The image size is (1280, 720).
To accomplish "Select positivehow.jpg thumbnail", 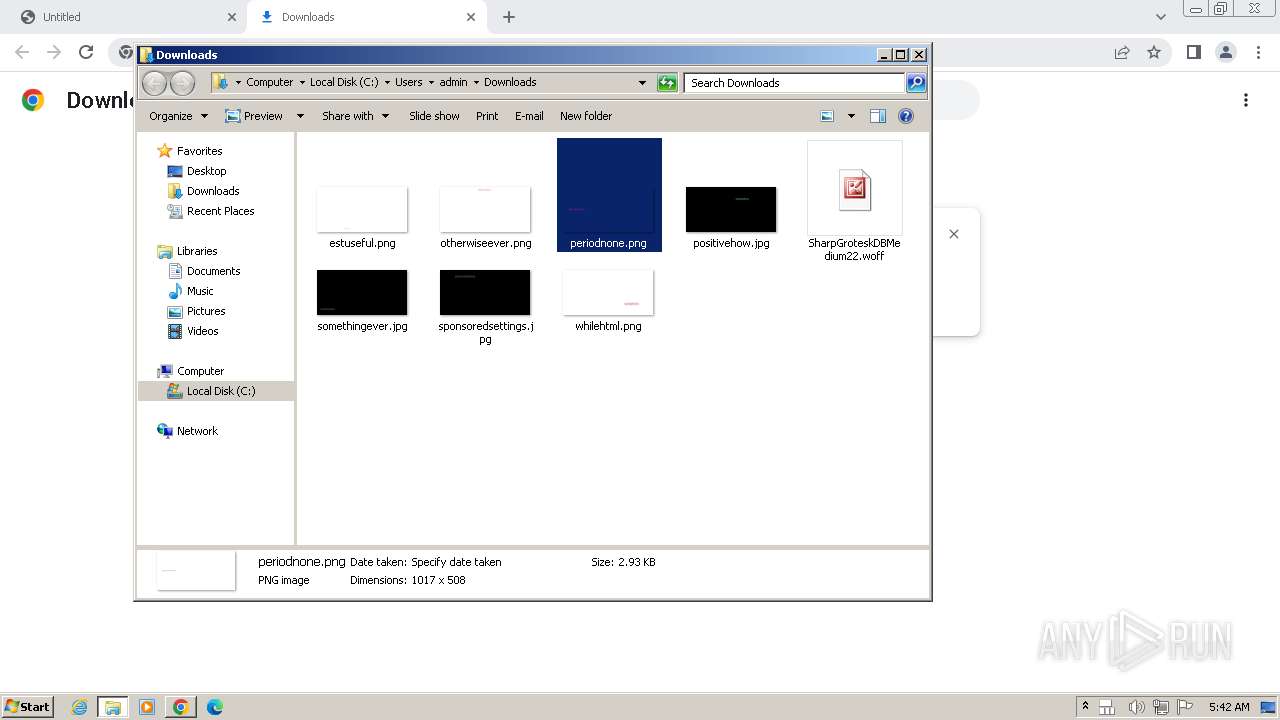I will [x=731, y=210].
